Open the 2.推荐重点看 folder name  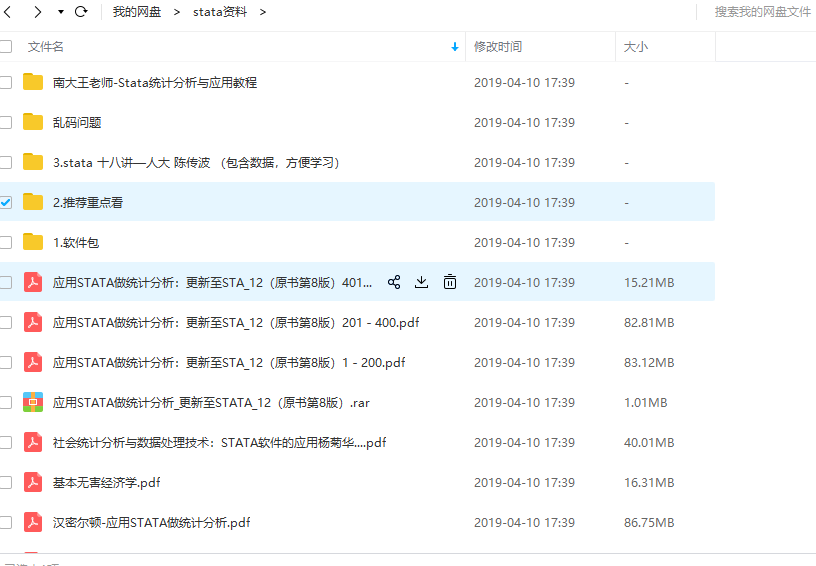tap(88, 203)
